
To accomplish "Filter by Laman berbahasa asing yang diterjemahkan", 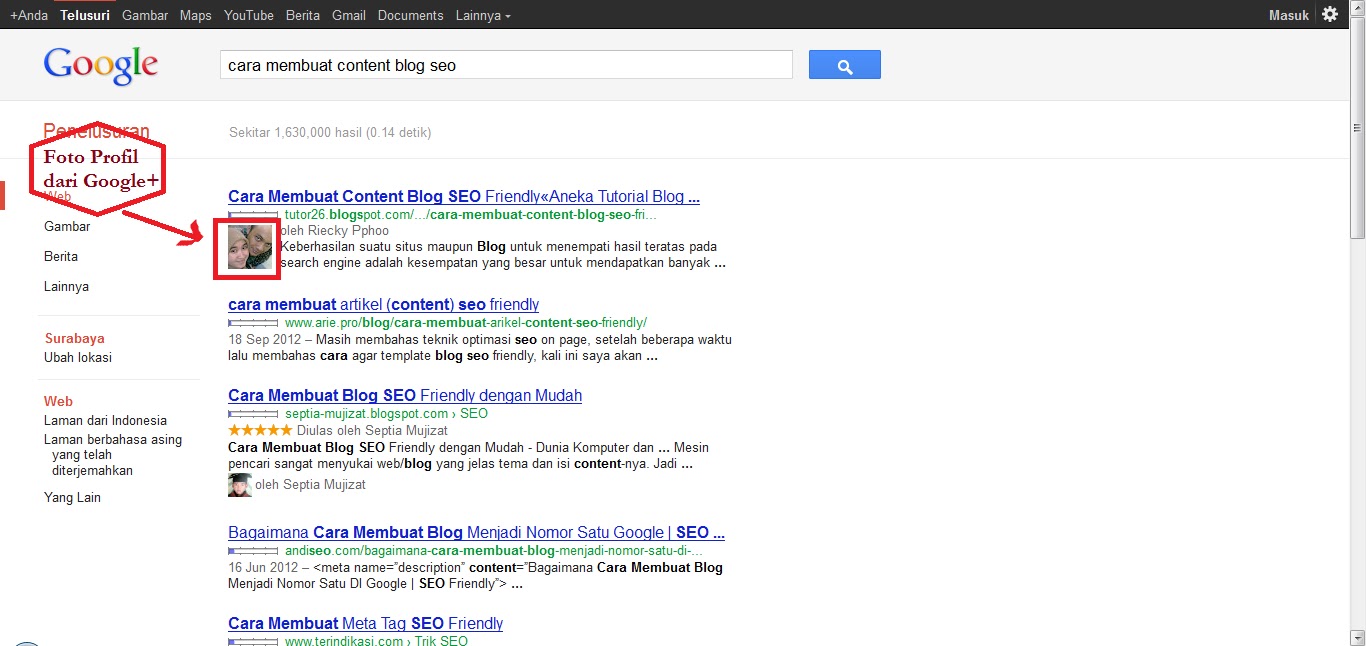I will (113, 455).
